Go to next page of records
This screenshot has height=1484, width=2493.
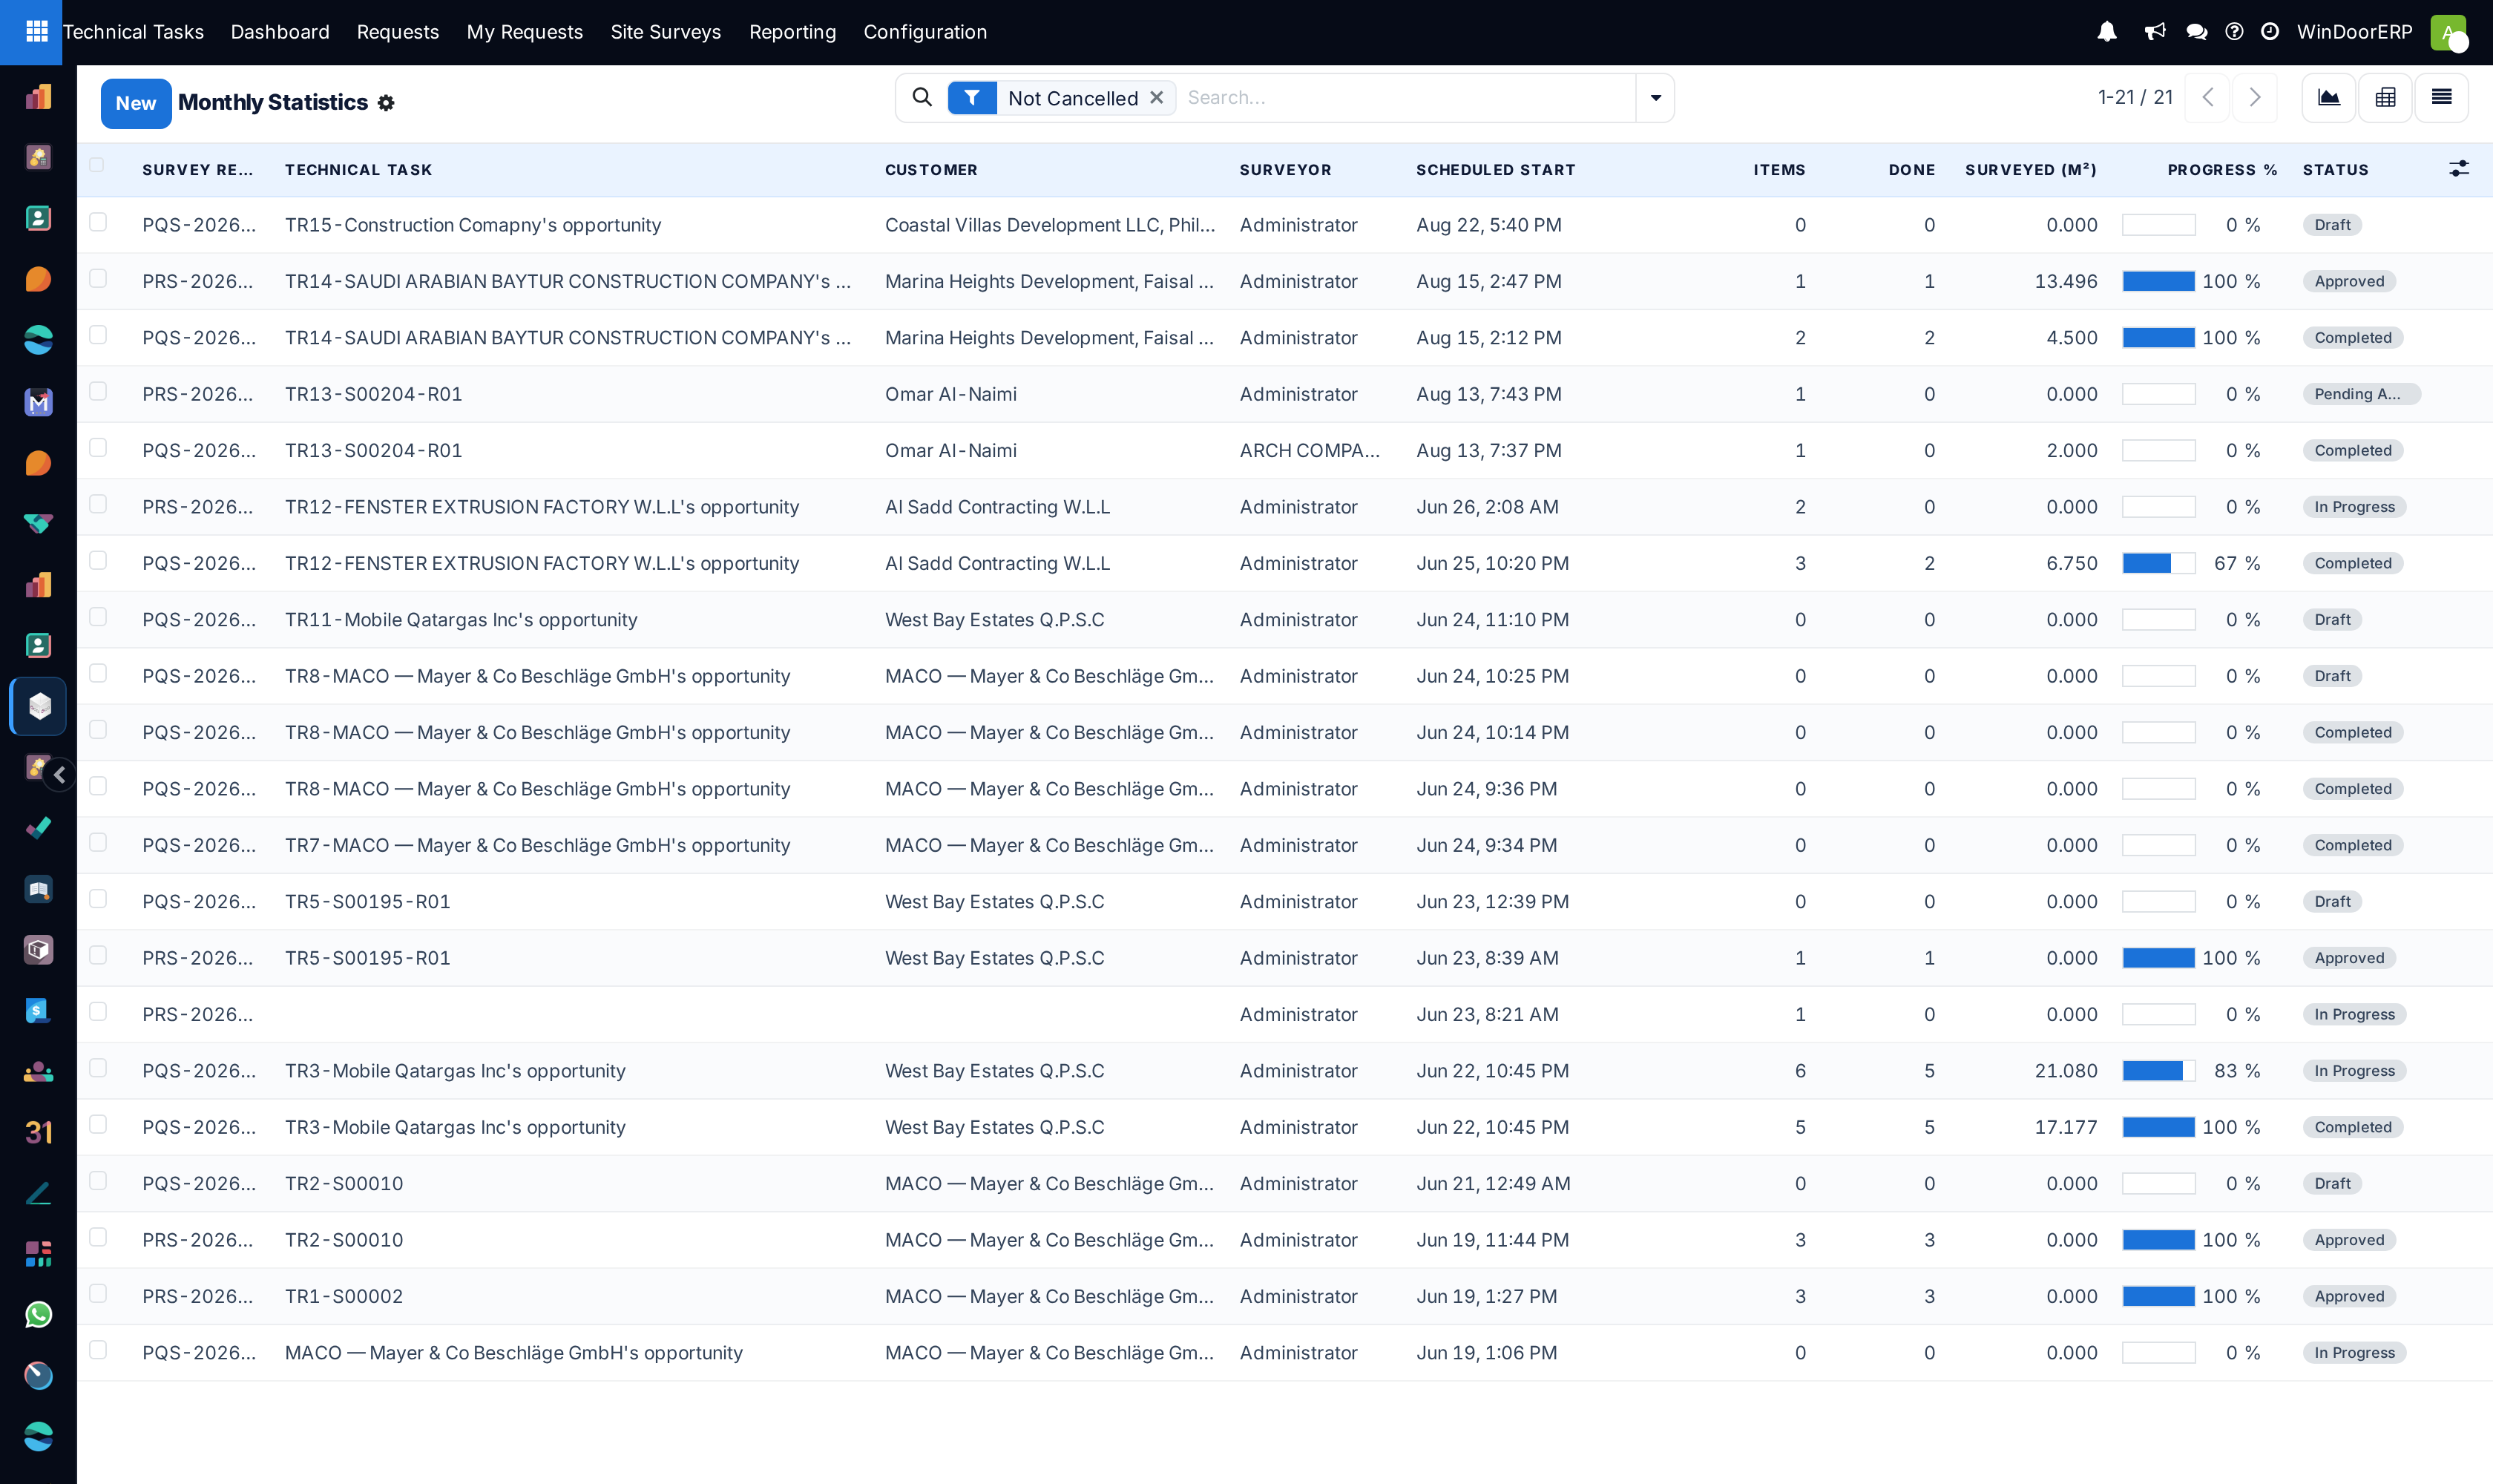pyautogui.click(x=2254, y=97)
